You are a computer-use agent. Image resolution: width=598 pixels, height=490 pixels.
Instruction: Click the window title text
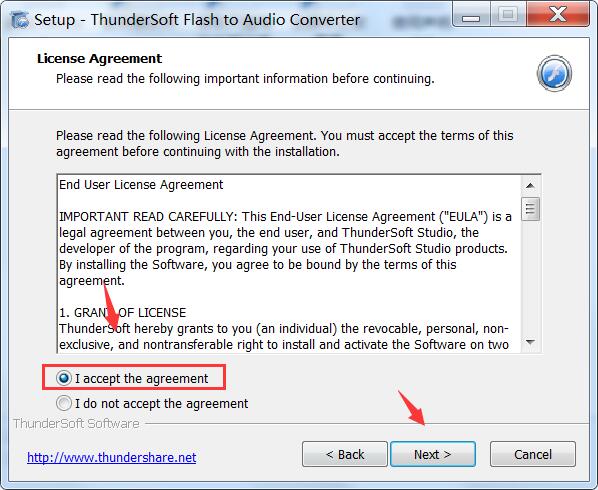(197, 20)
